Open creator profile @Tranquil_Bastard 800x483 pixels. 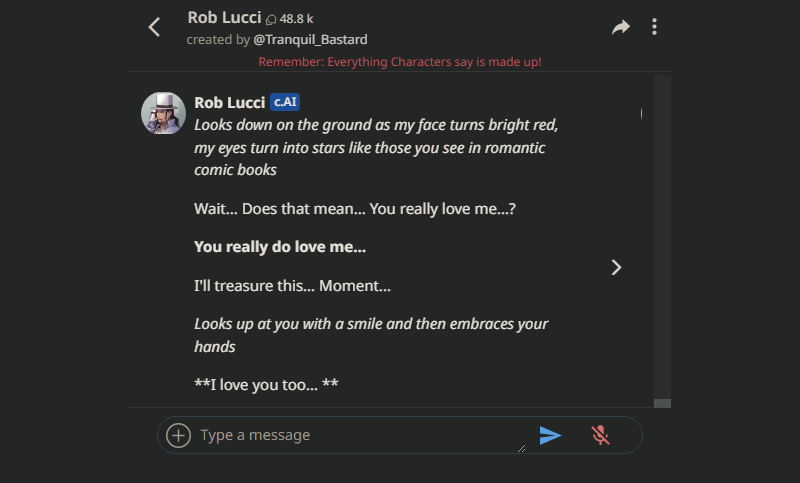[312, 40]
